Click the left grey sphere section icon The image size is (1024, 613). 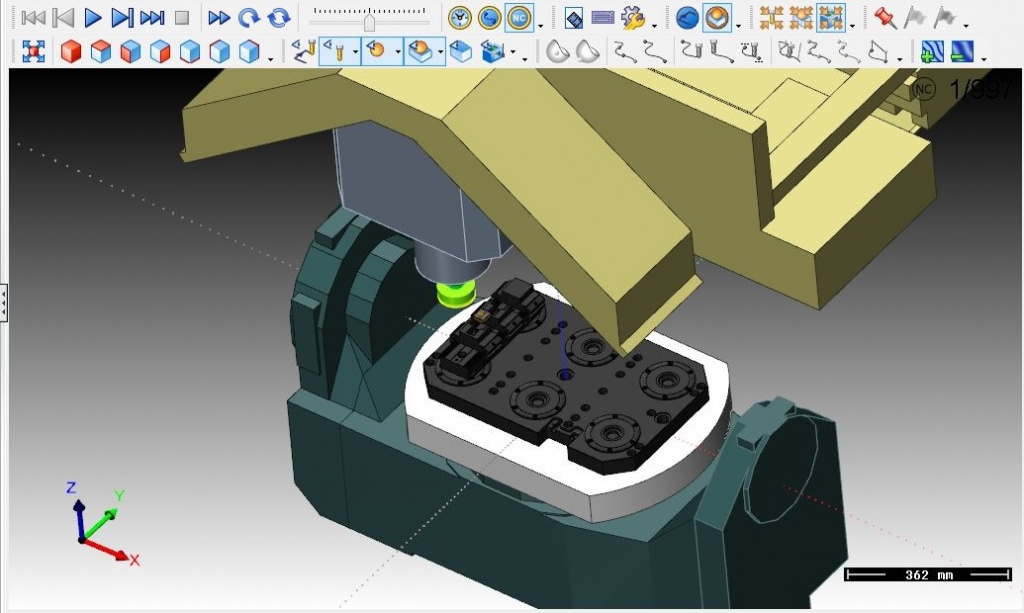tap(557, 52)
